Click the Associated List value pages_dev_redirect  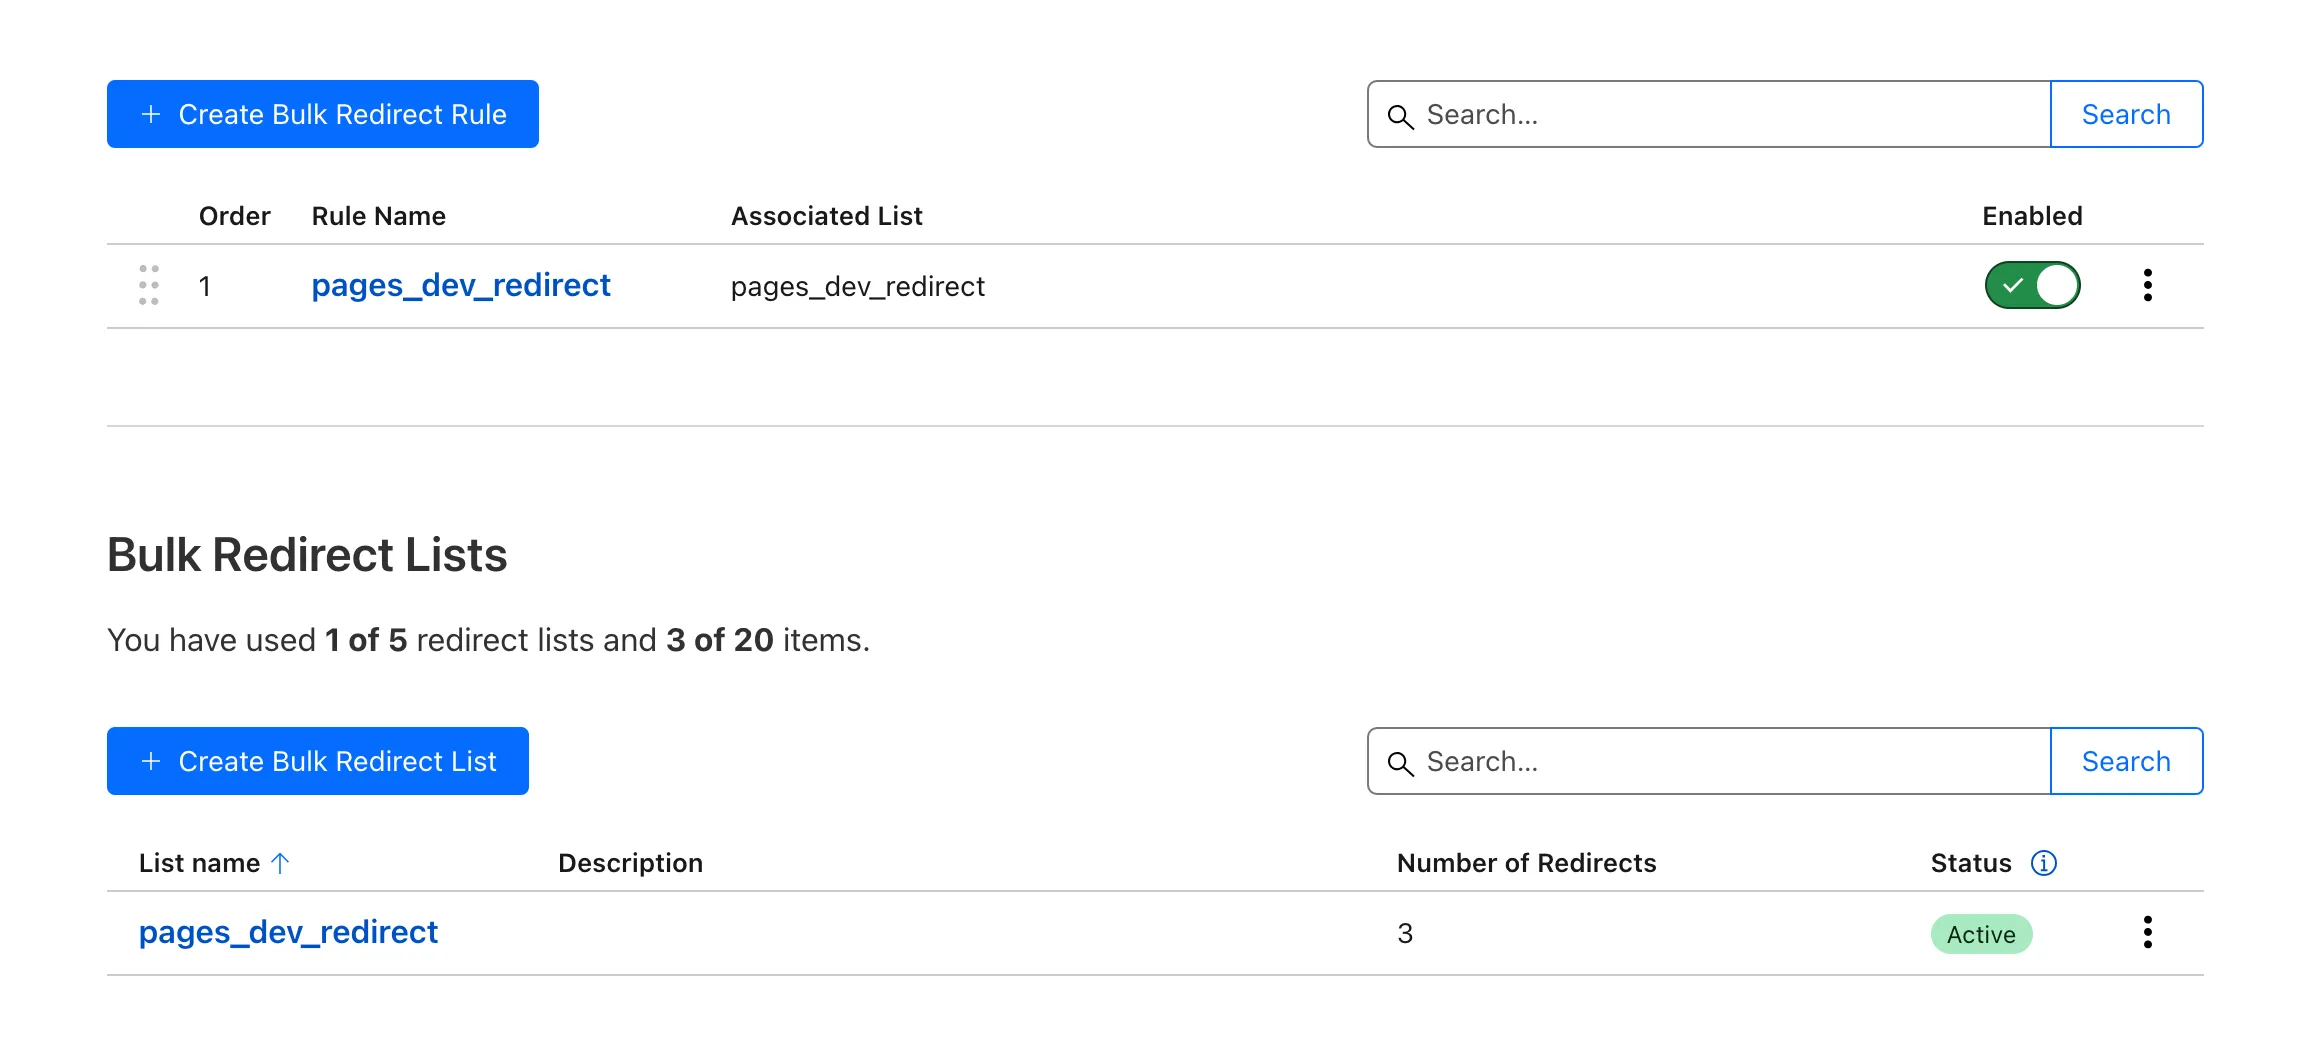click(857, 287)
